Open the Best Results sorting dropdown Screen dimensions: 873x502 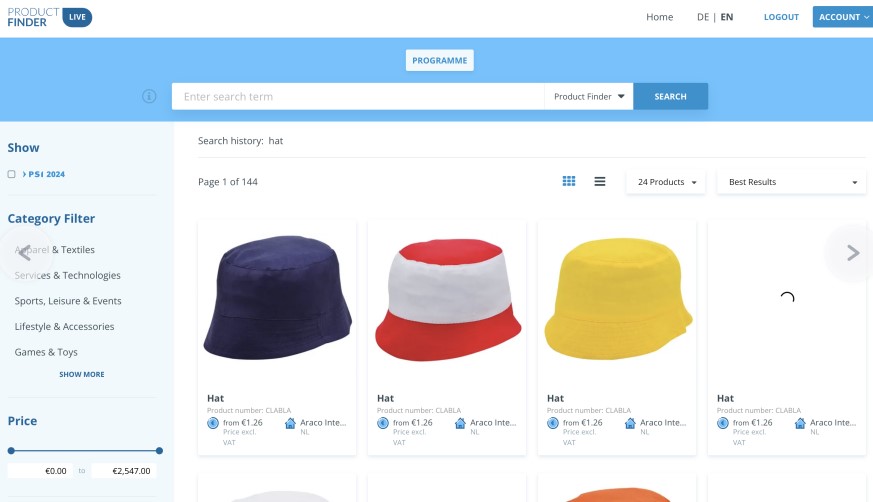[791, 182]
